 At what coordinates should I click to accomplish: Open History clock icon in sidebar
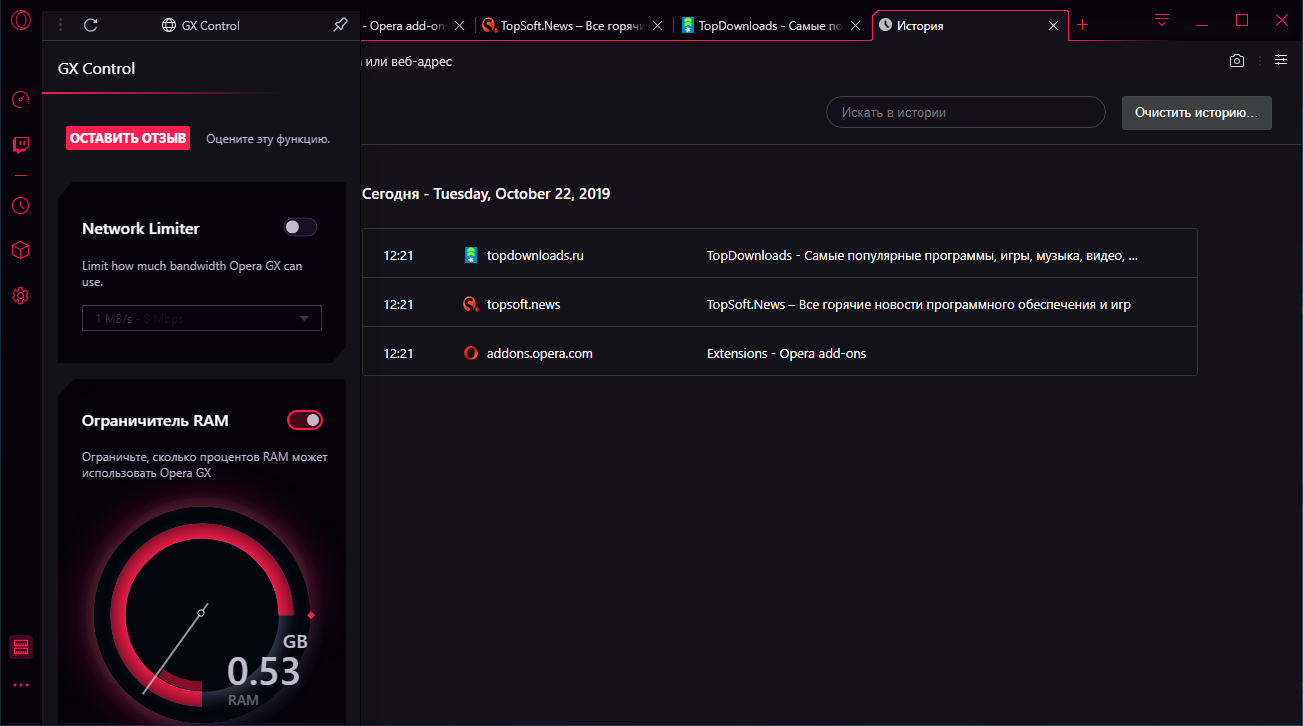click(x=20, y=206)
